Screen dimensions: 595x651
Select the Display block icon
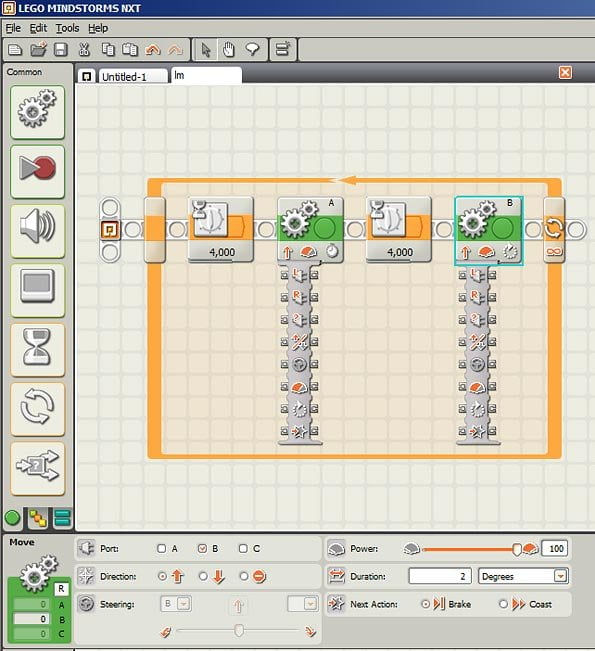tap(37, 290)
